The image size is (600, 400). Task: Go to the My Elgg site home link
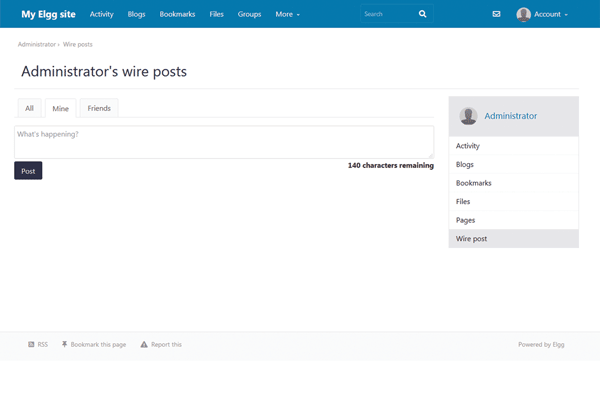pyautogui.click(x=49, y=15)
